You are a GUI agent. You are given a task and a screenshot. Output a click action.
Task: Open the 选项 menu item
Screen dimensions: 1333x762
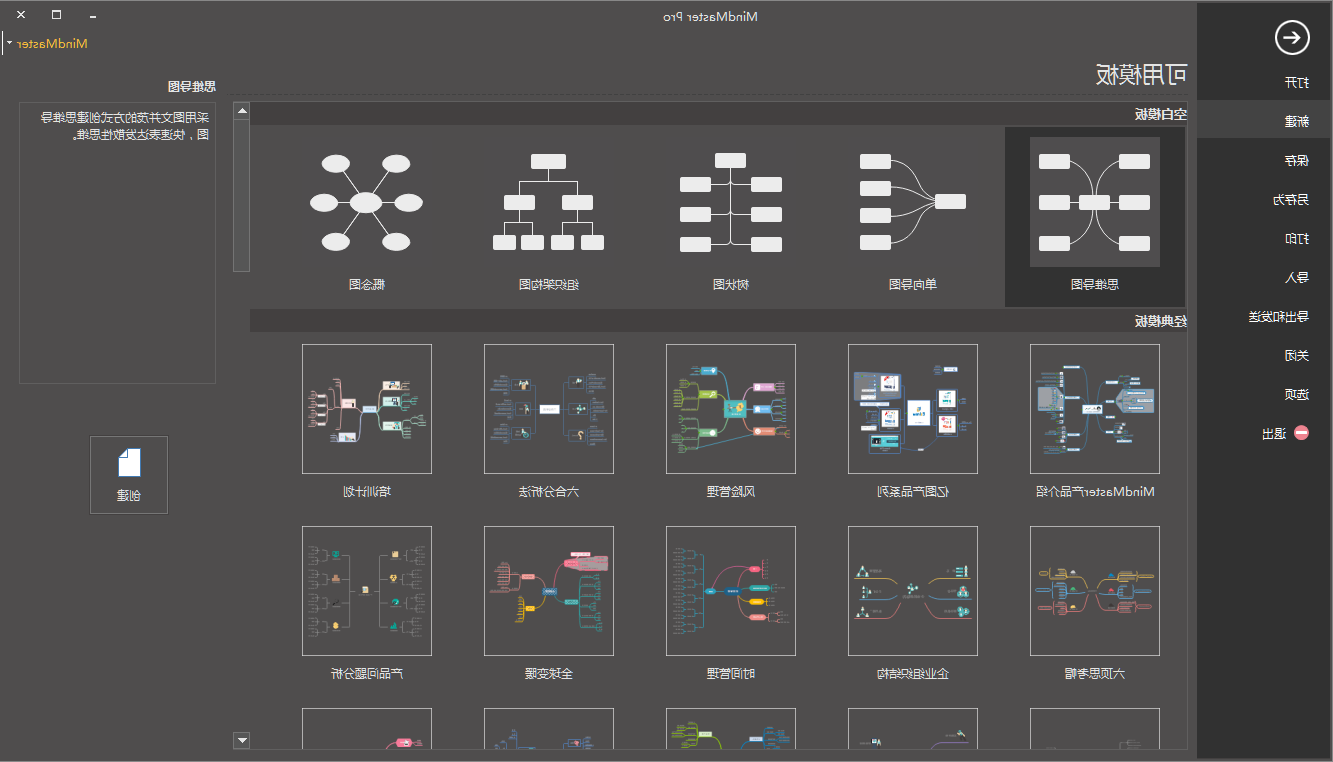[x=1297, y=394]
